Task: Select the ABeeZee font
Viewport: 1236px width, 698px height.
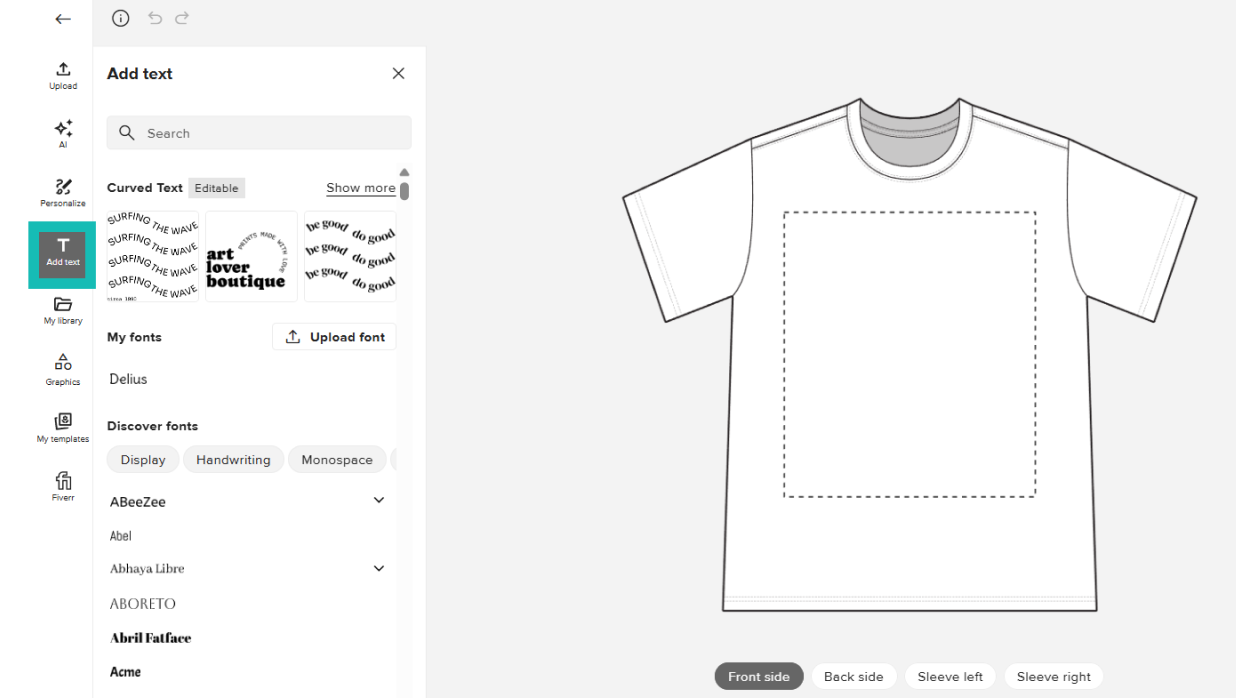Action: point(138,502)
